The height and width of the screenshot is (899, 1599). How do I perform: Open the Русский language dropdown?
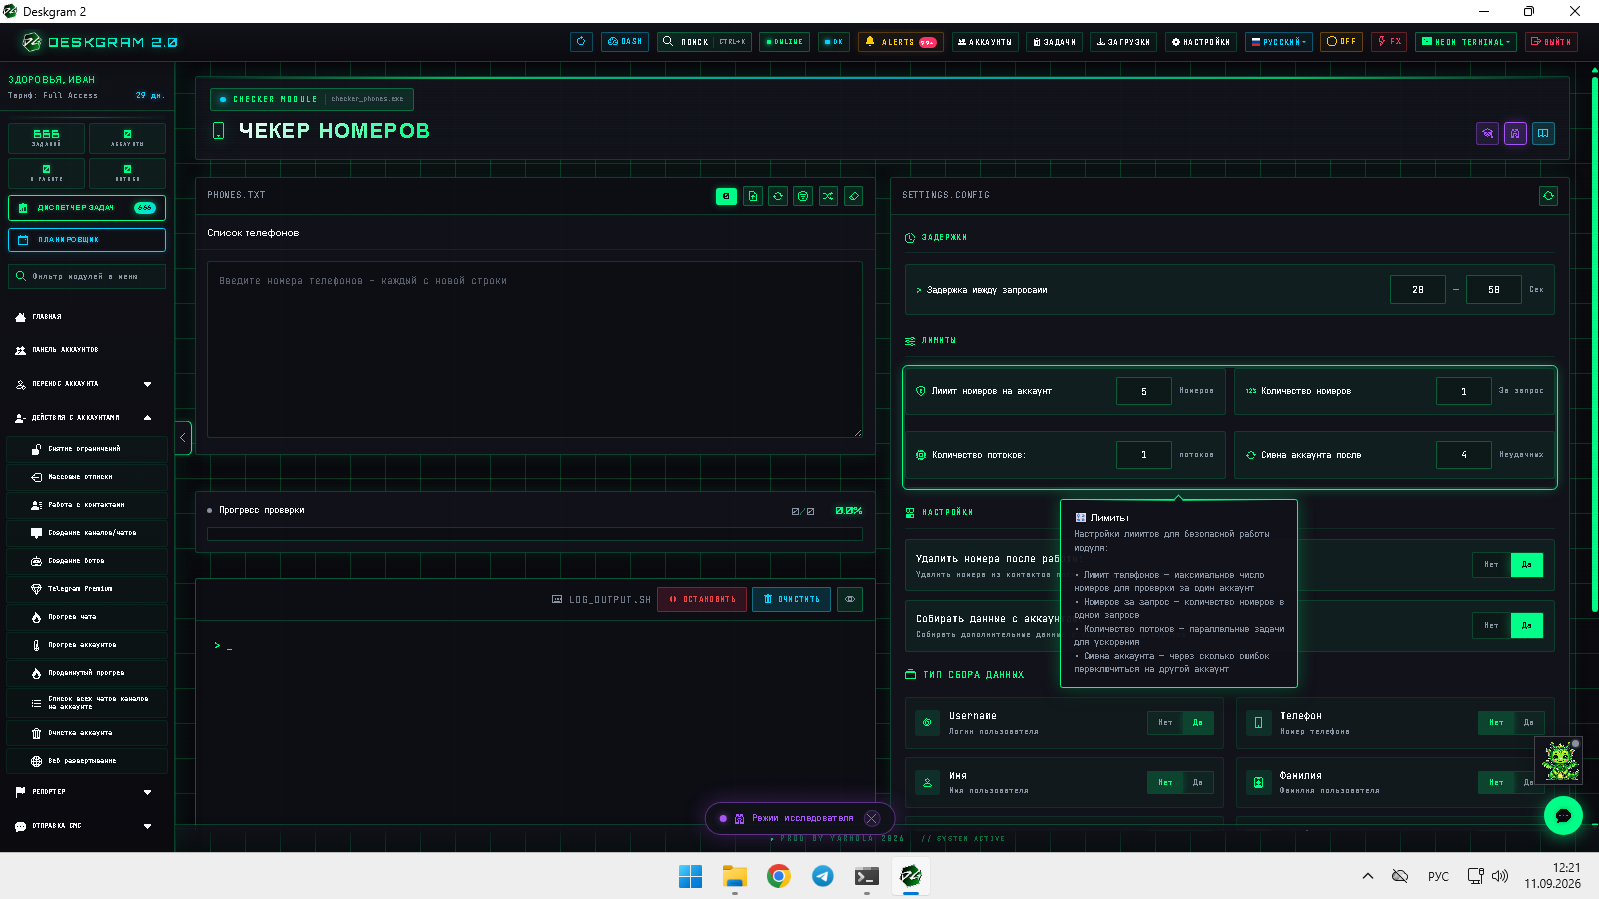[1279, 42]
